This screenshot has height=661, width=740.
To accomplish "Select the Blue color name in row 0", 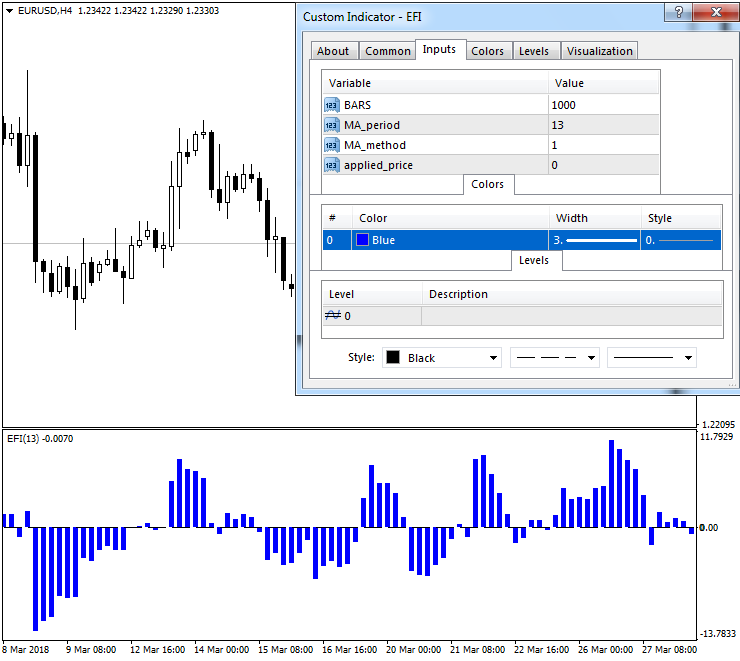I will coord(383,240).
